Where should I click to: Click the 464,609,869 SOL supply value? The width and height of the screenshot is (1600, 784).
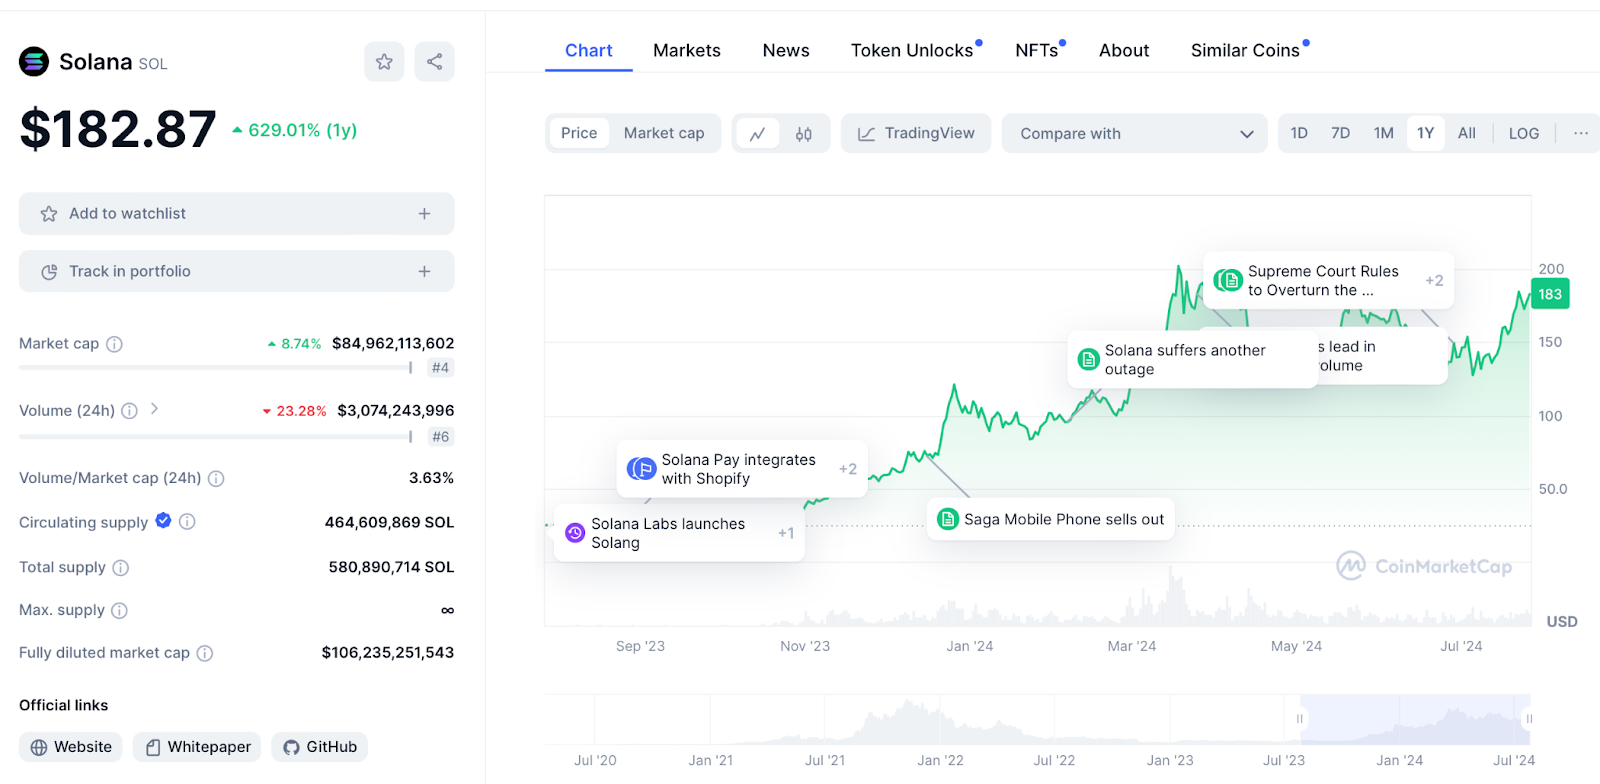[x=389, y=522]
